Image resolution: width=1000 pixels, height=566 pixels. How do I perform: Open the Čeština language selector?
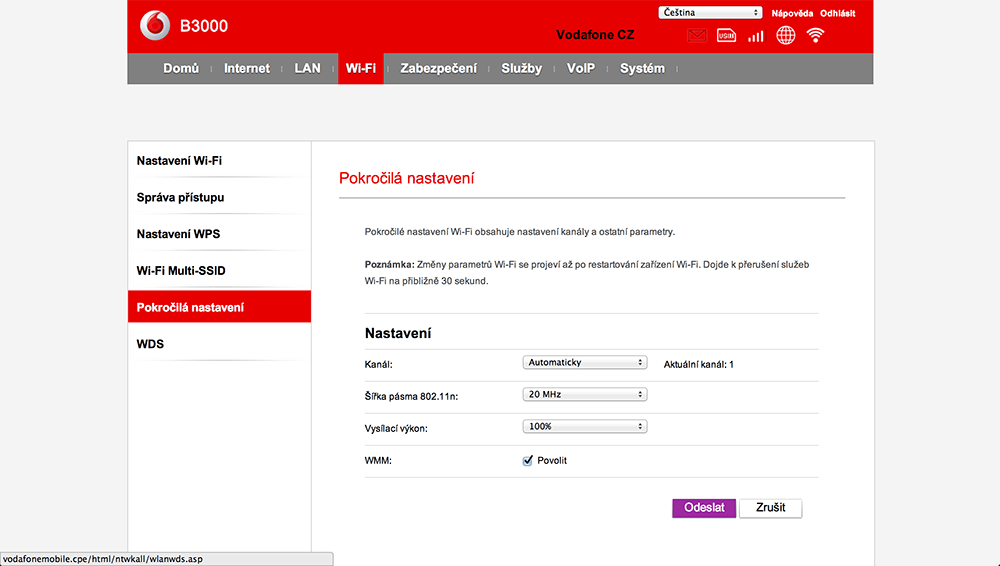[710, 13]
